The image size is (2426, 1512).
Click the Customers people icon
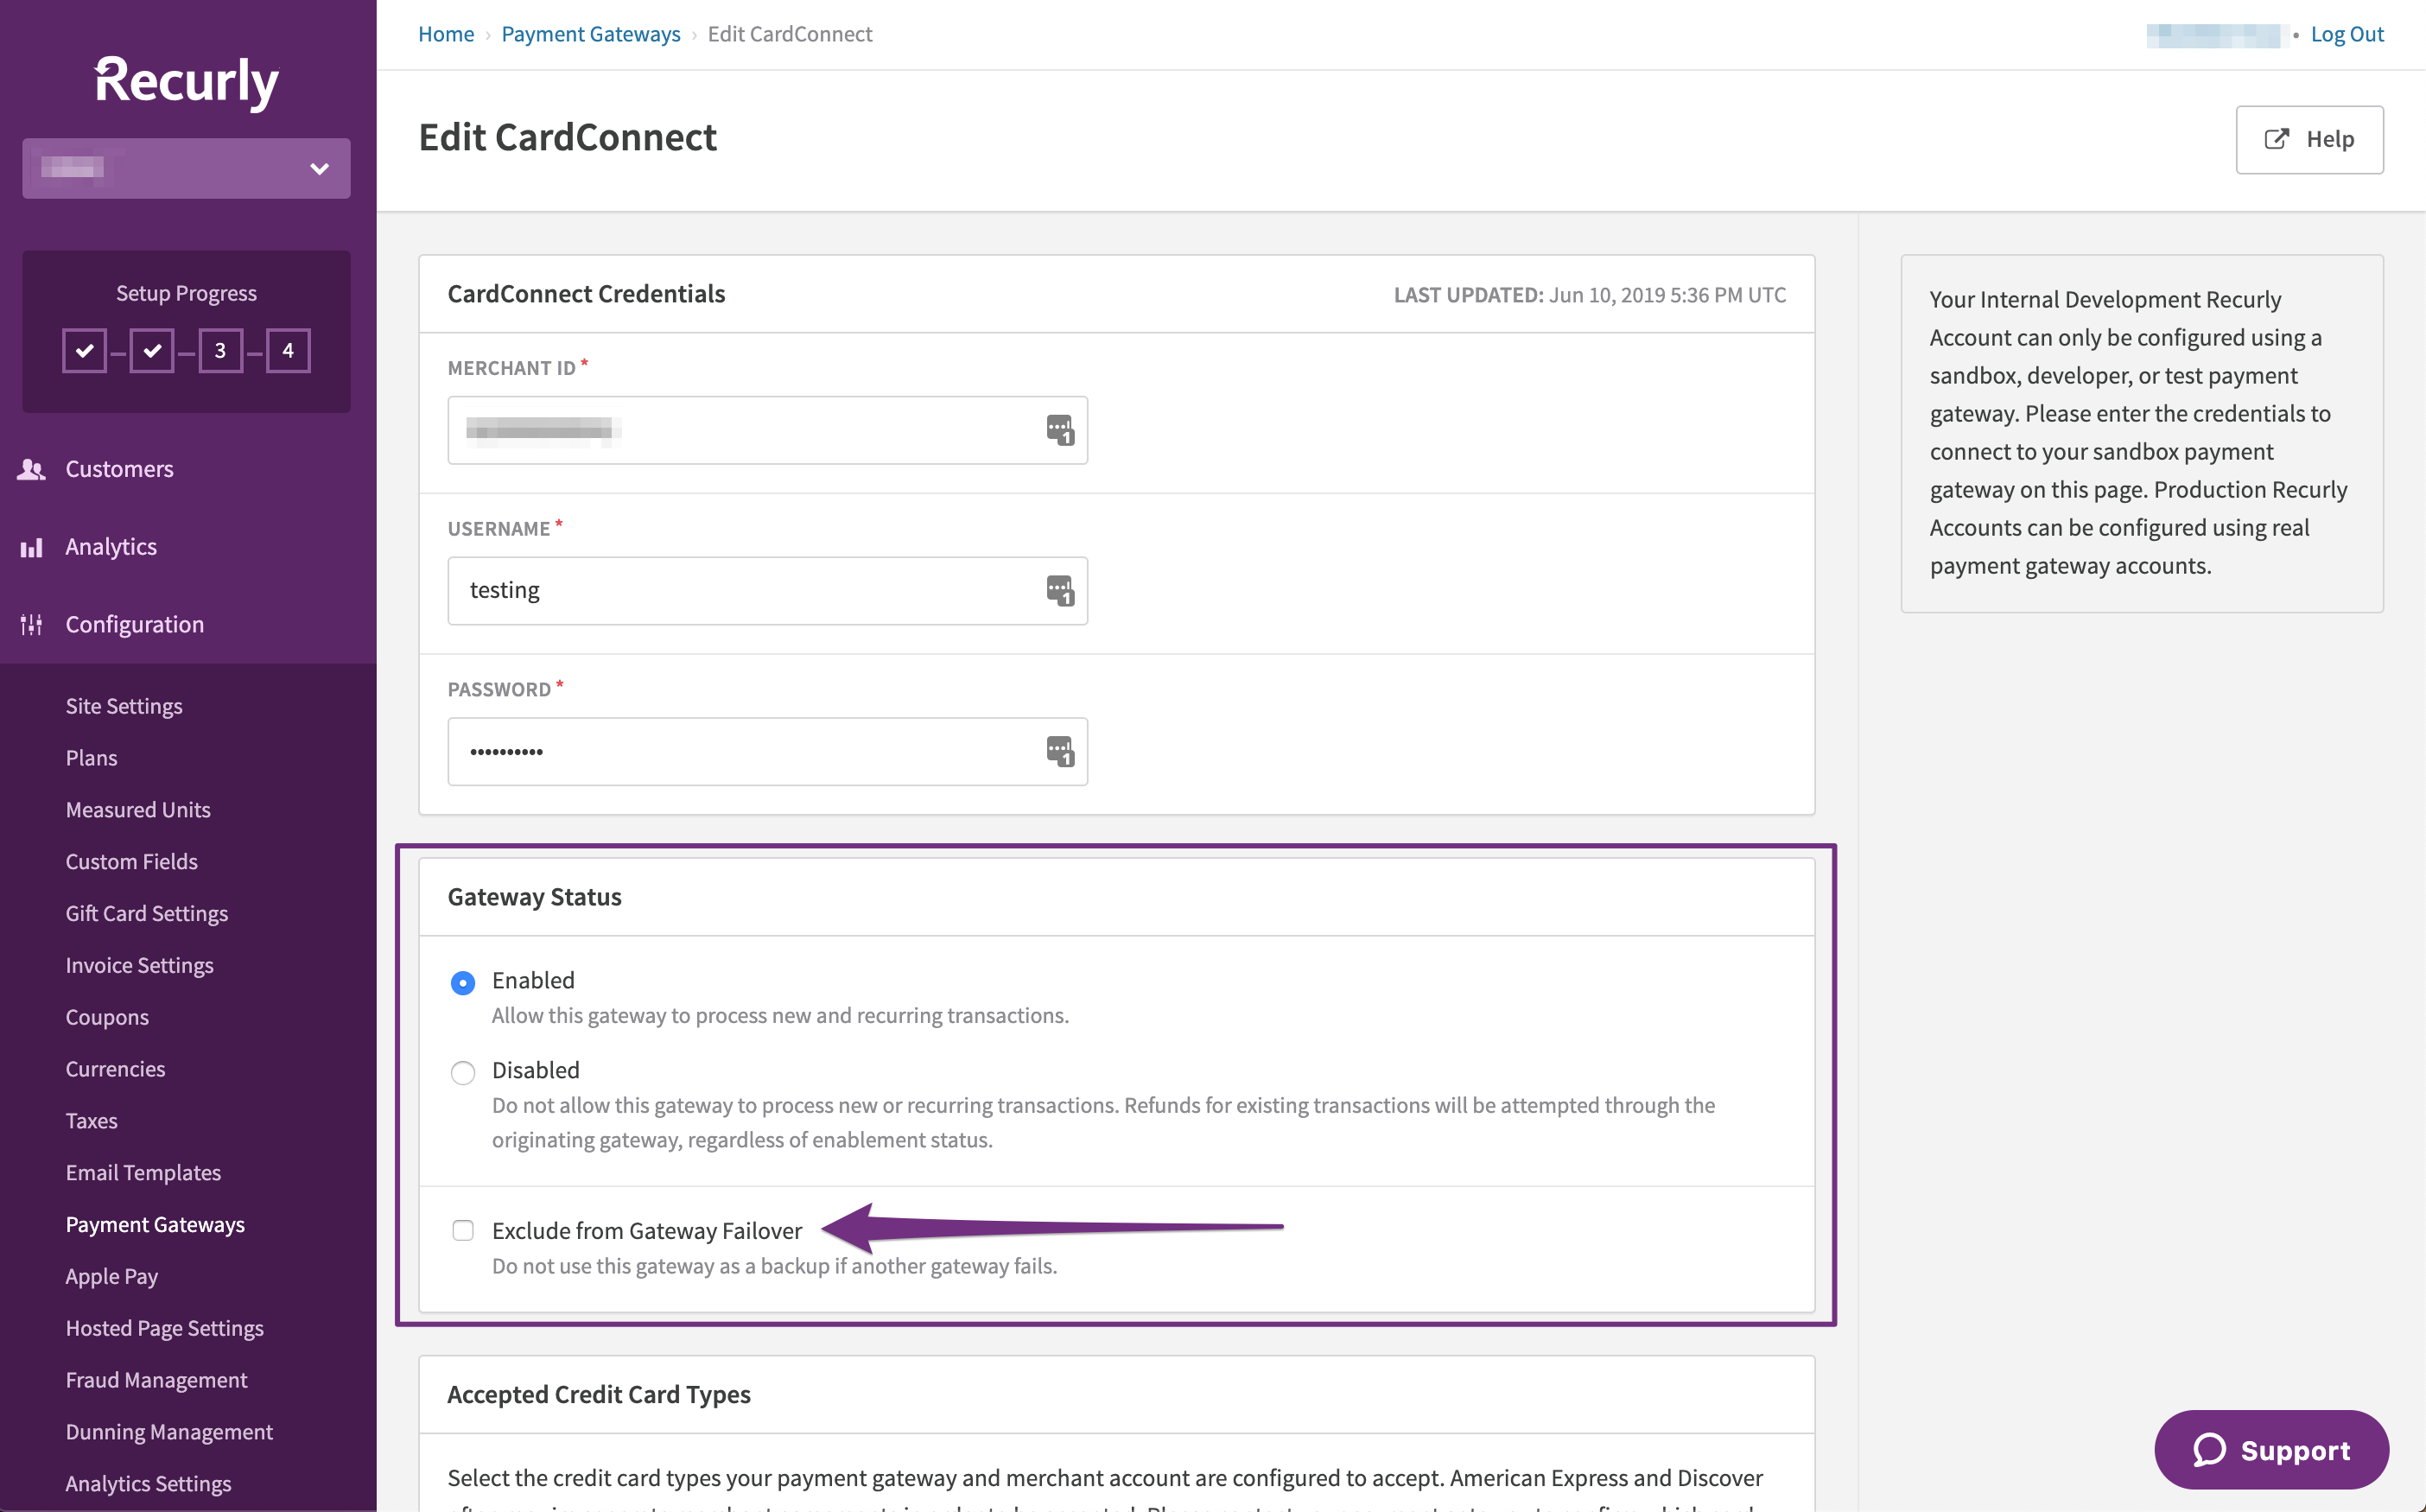click(x=31, y=469)
